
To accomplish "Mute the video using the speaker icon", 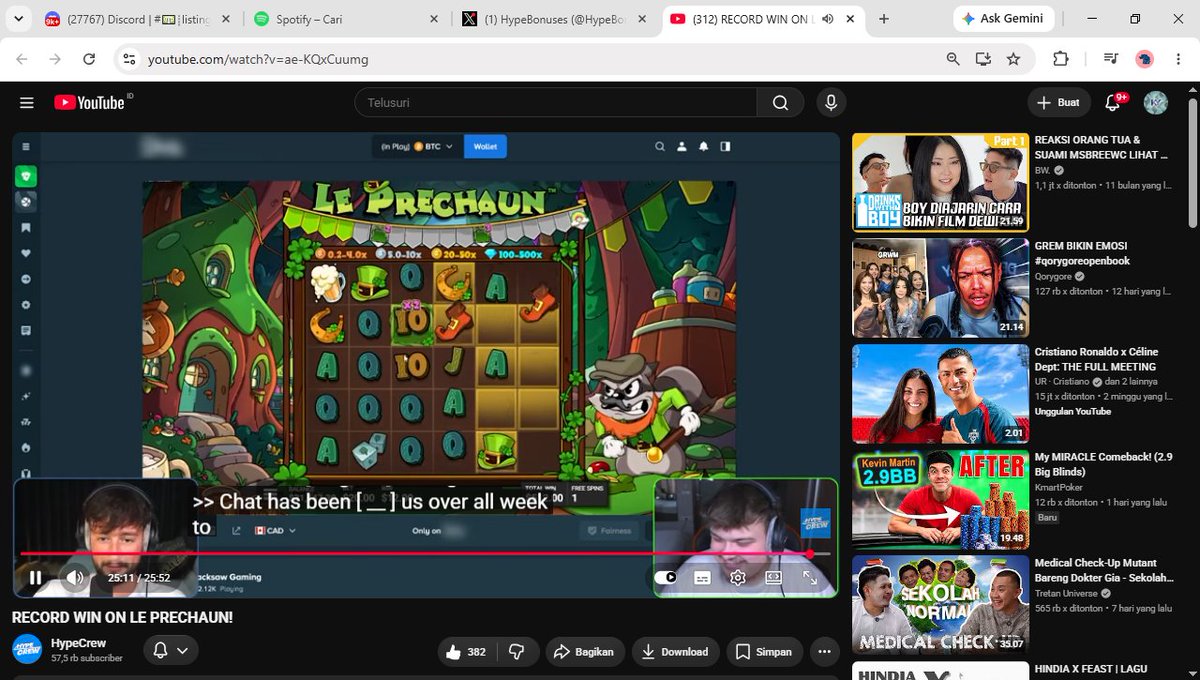I will [x=75, y=577].
